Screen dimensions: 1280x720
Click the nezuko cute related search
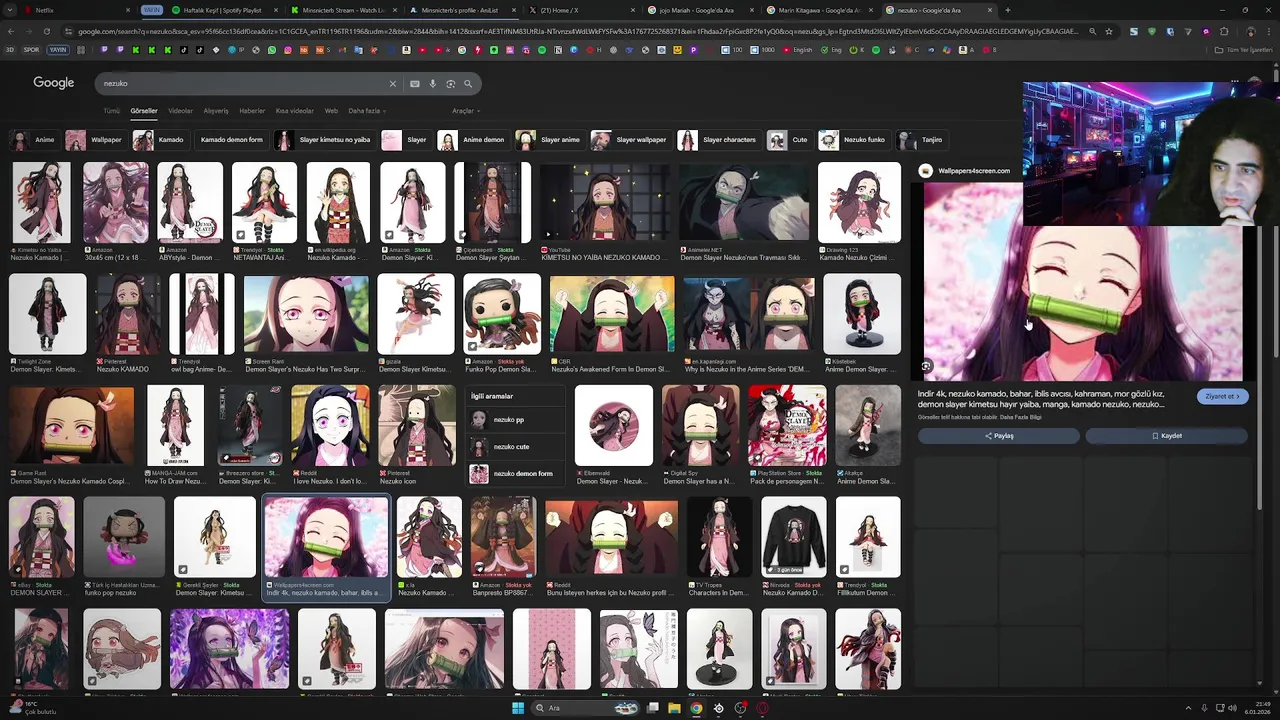(516, 447)
